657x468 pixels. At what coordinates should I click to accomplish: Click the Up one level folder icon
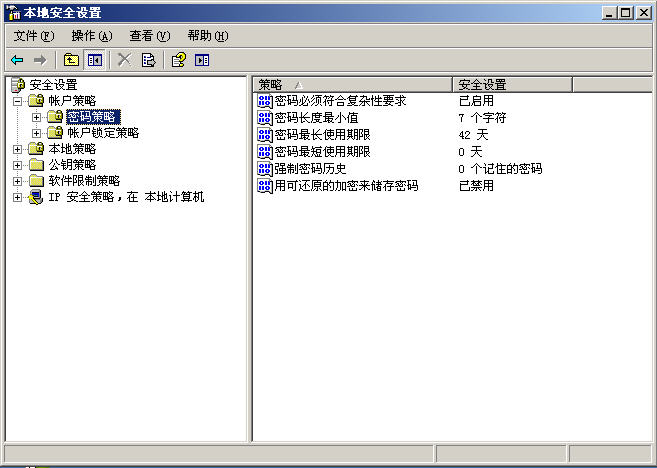coord(71,60)
